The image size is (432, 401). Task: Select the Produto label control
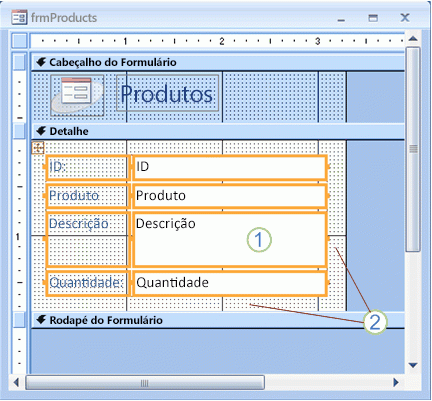coord(87,196)
